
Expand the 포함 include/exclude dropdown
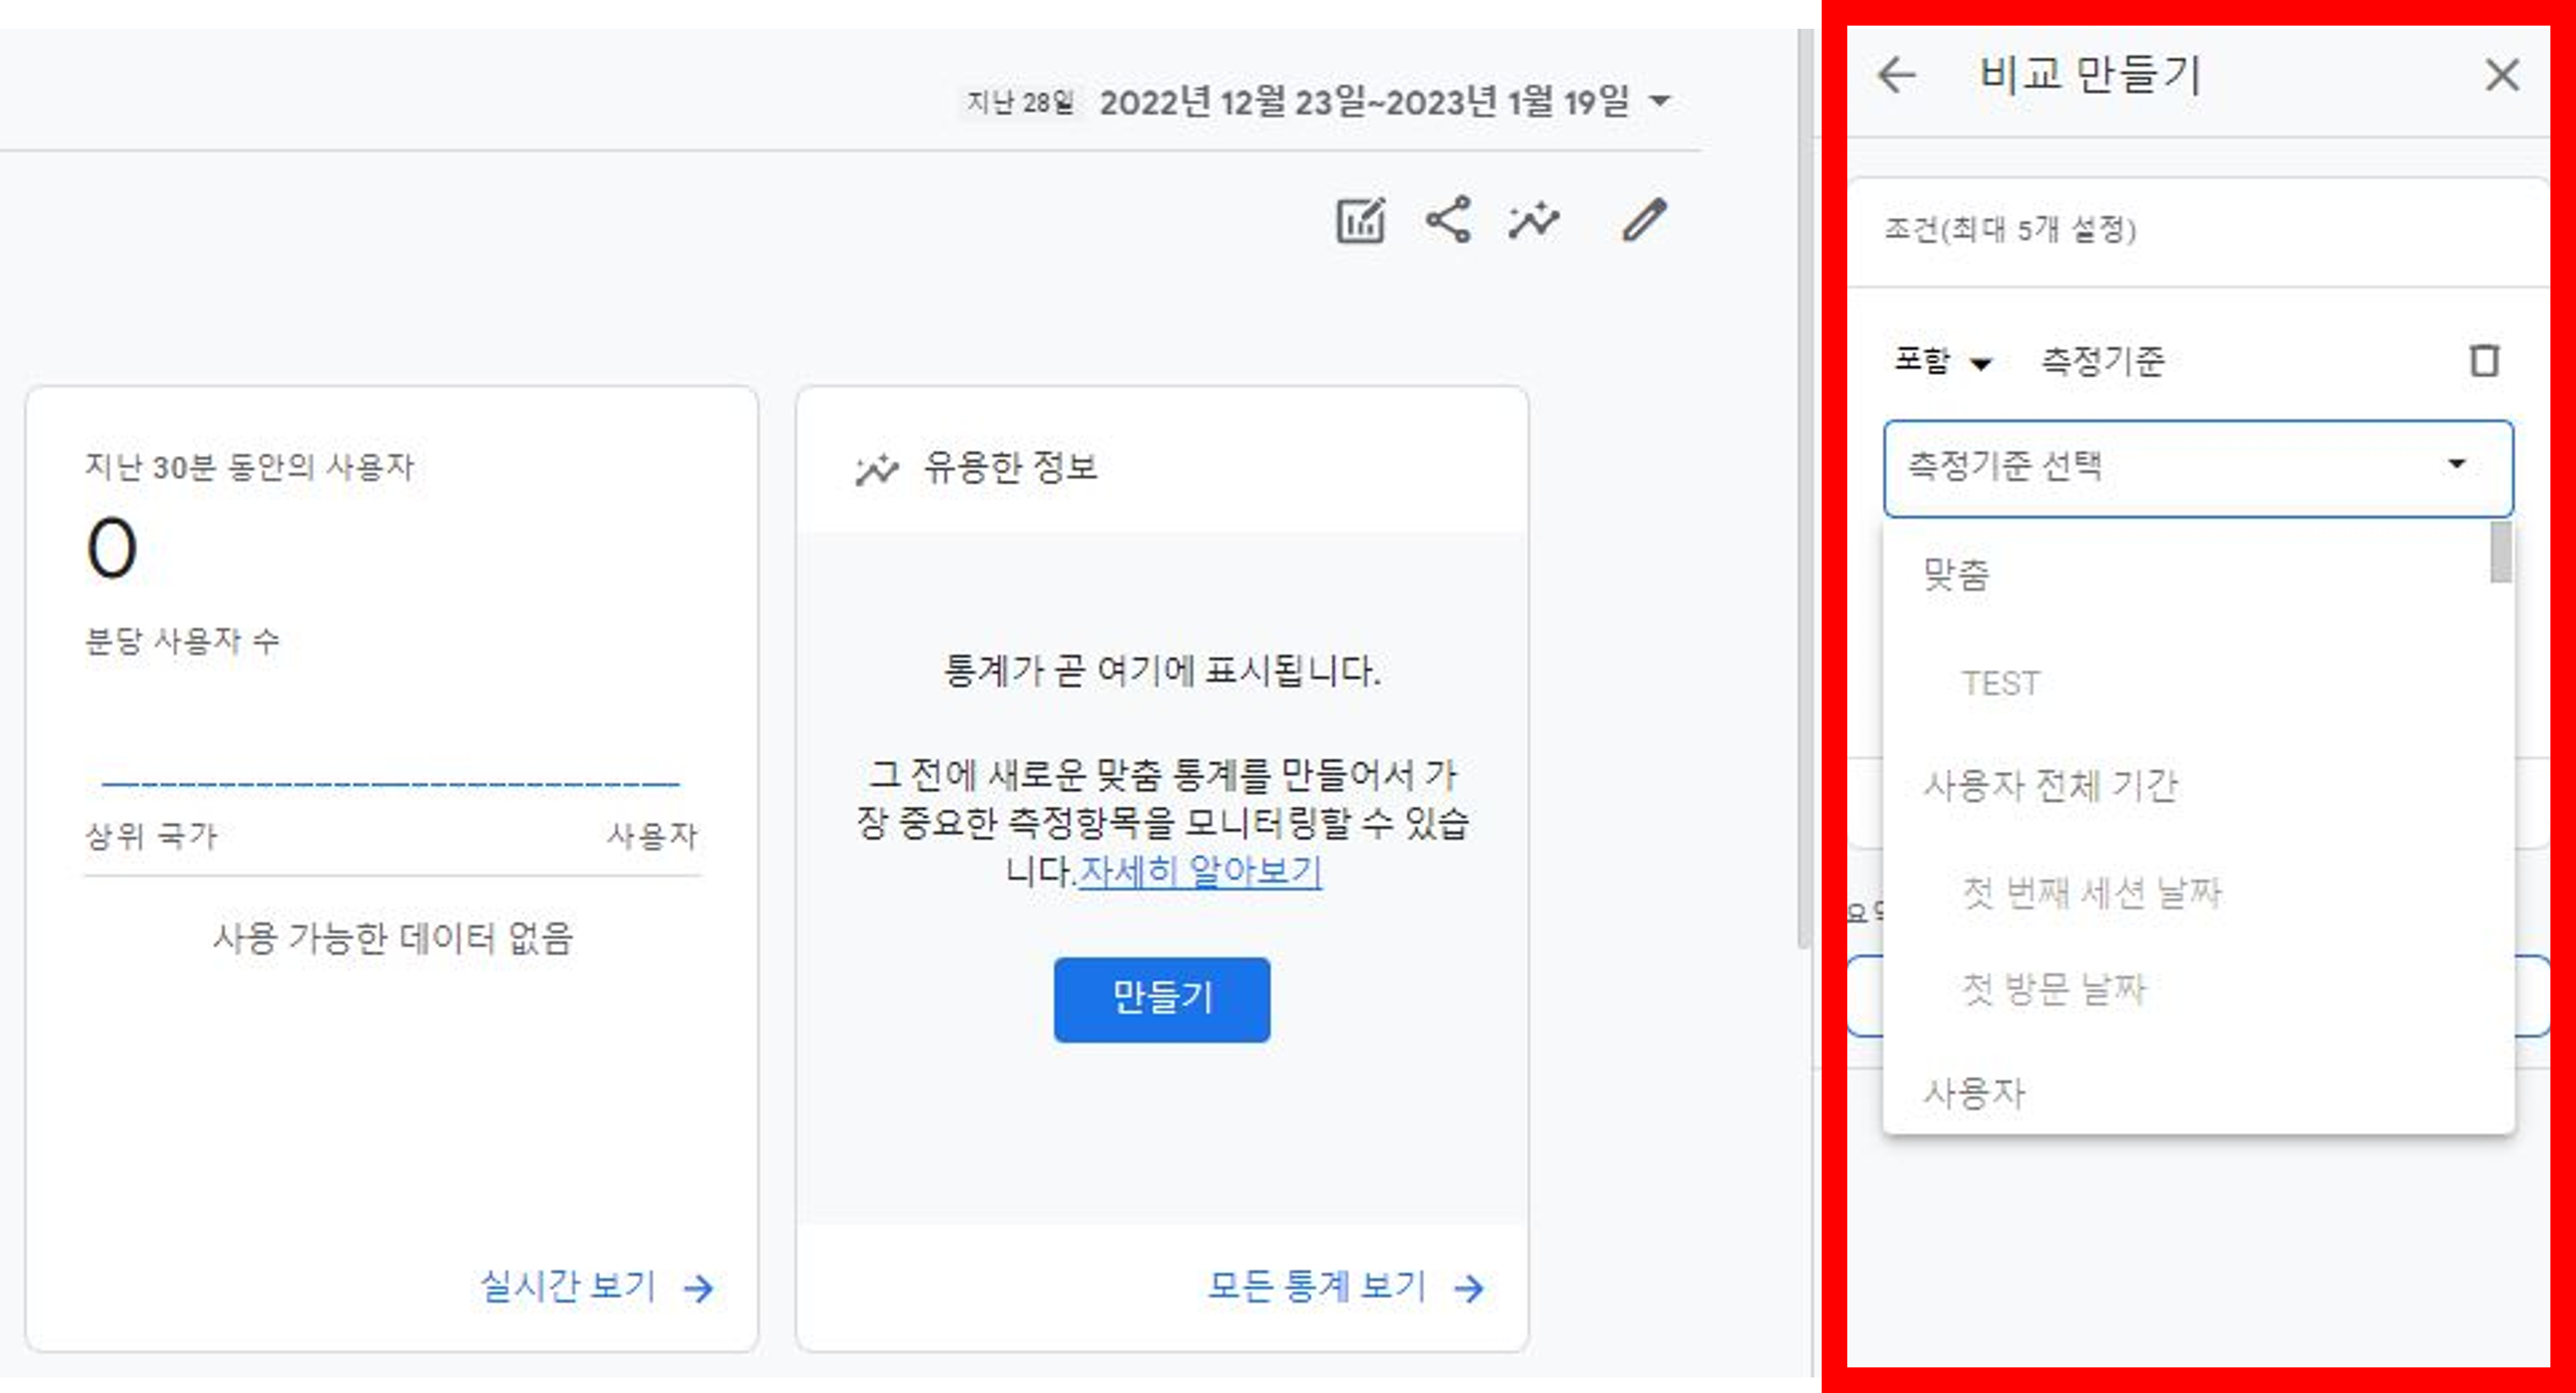pos(1943,361)
